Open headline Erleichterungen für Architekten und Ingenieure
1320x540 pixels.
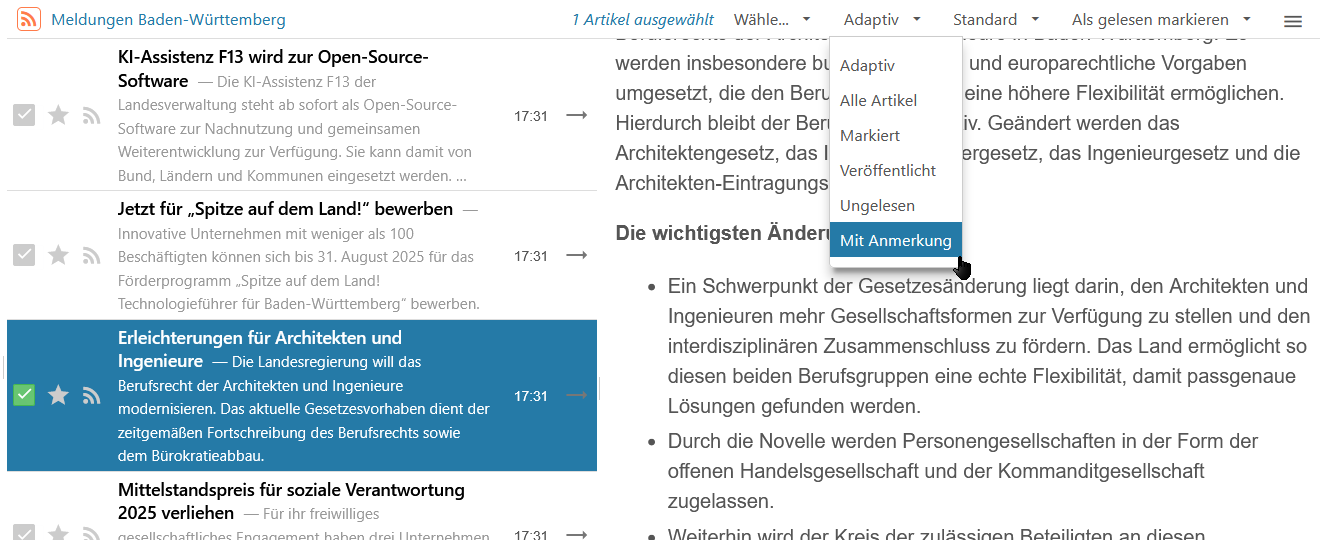click(260, 349)
